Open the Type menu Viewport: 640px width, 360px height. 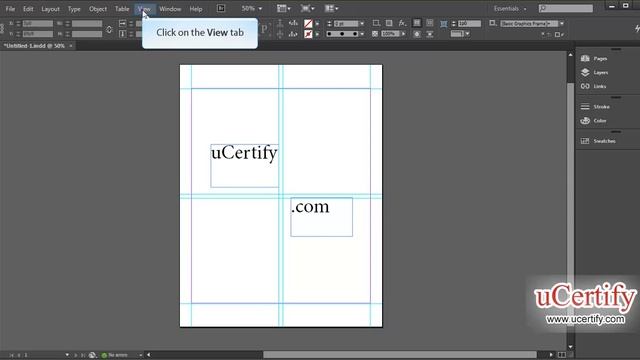point(74,9)
